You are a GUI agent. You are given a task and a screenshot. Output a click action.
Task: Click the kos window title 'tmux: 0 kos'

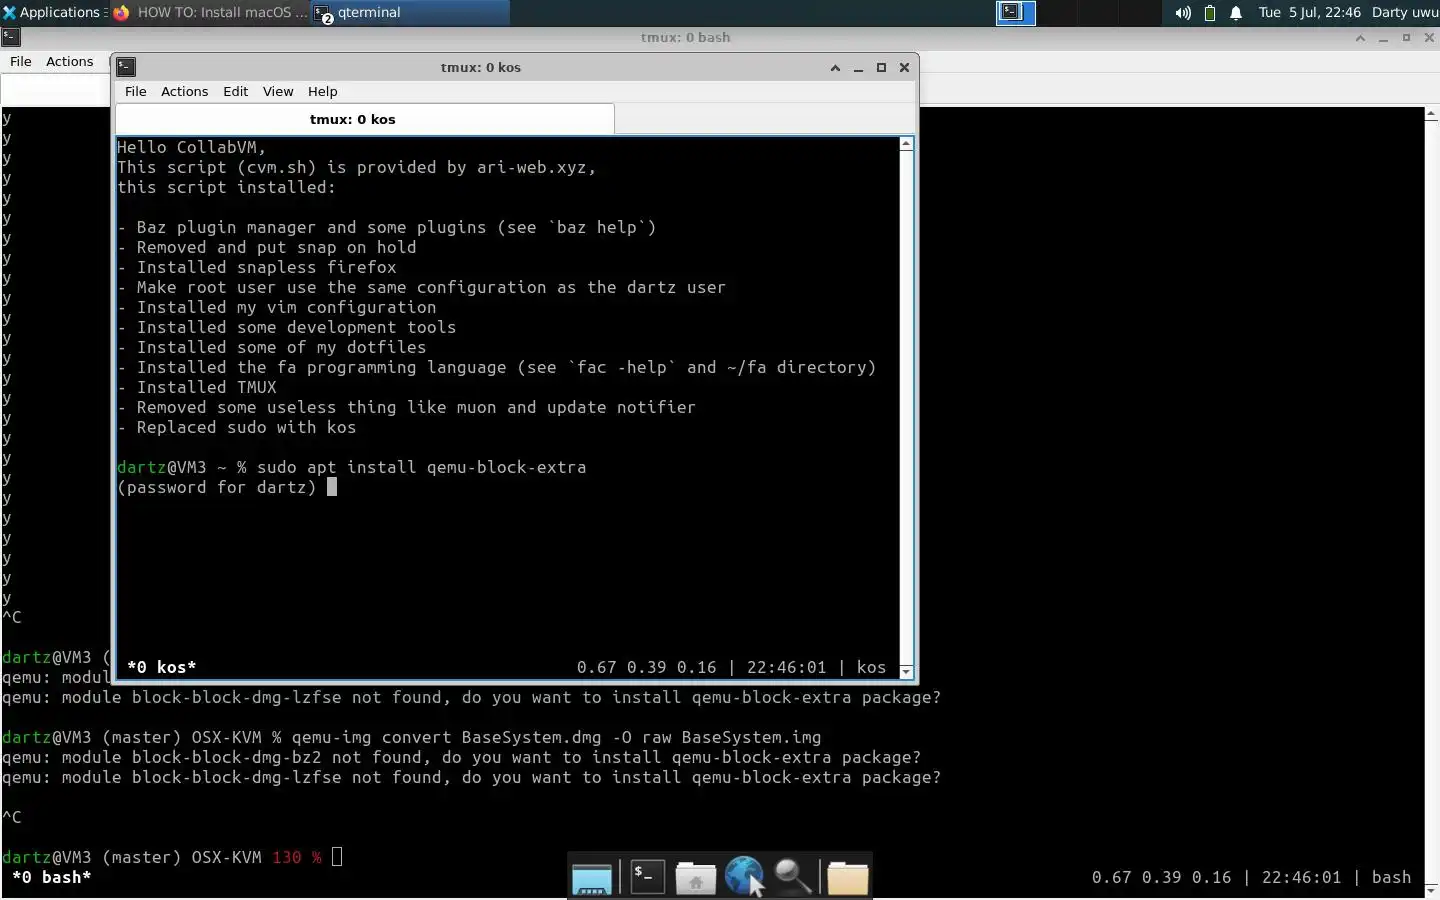[x=480, y=67]
